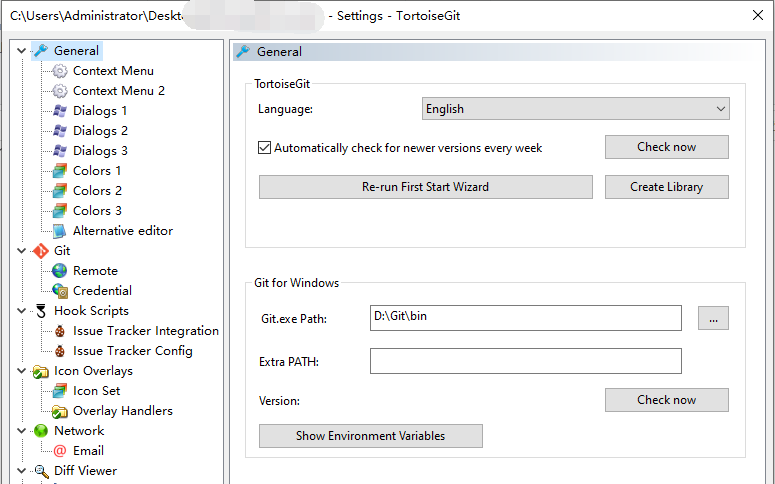Select Issue Tracker Config label

[132, 351]
